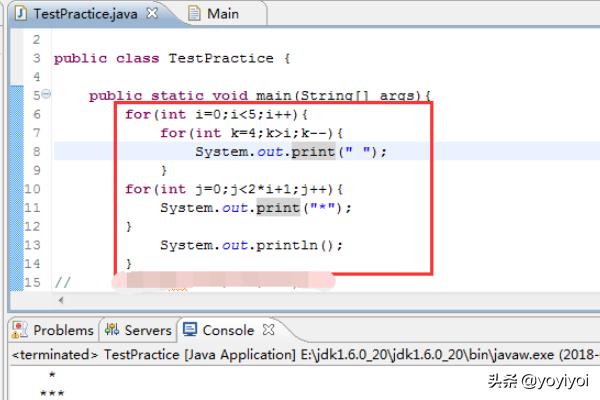Viewport: 600px width, 400px height.
Task: Select the Console view tab
Action: [228, 330]
